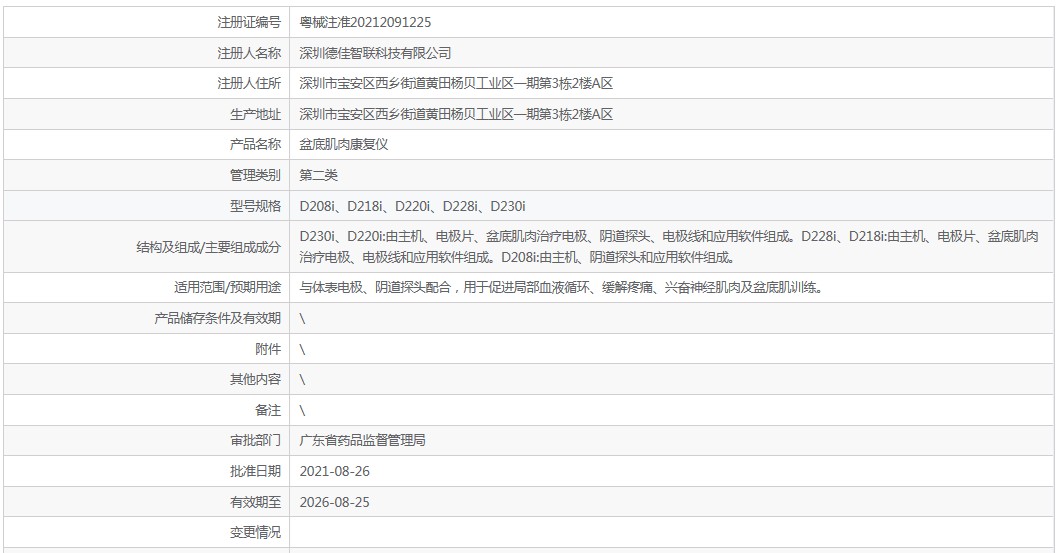1060x553 pixels.
Task: Select the 第二类 value
Action: [x=318, y=175]
